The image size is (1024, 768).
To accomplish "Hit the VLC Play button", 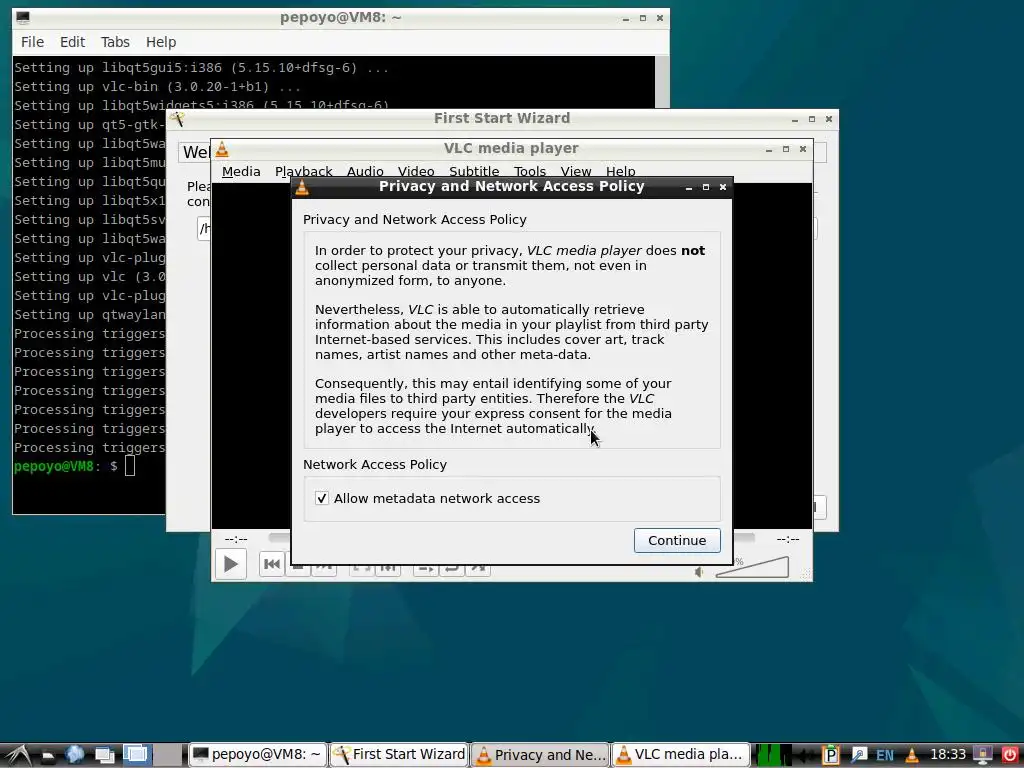I will point(231,564).
